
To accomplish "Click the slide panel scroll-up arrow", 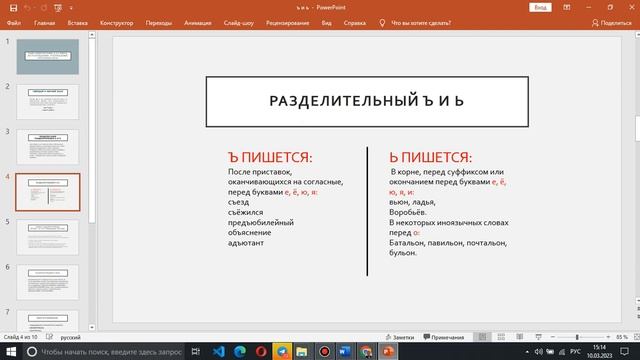I will [x=92, y=35].
